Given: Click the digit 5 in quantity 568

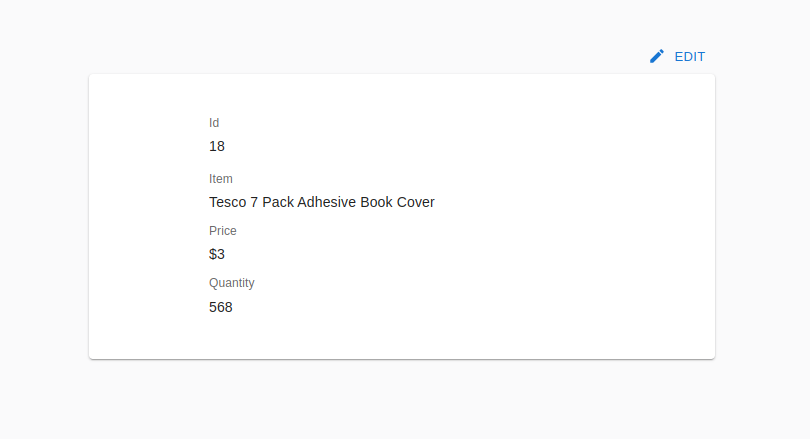Looking at the screenshot, I should click(x=213, y=307).
